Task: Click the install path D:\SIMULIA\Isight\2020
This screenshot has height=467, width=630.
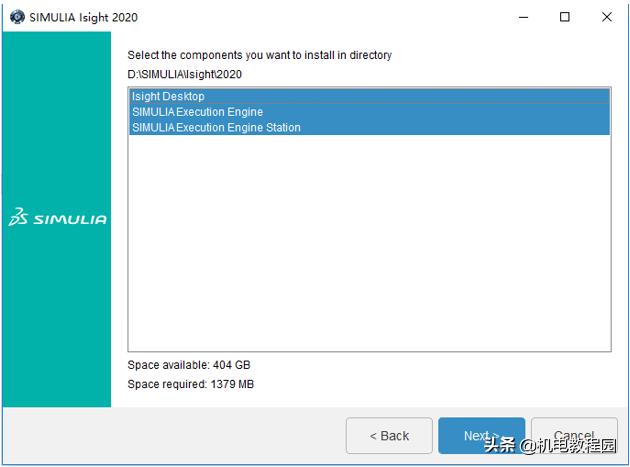Action: [184, 74]
